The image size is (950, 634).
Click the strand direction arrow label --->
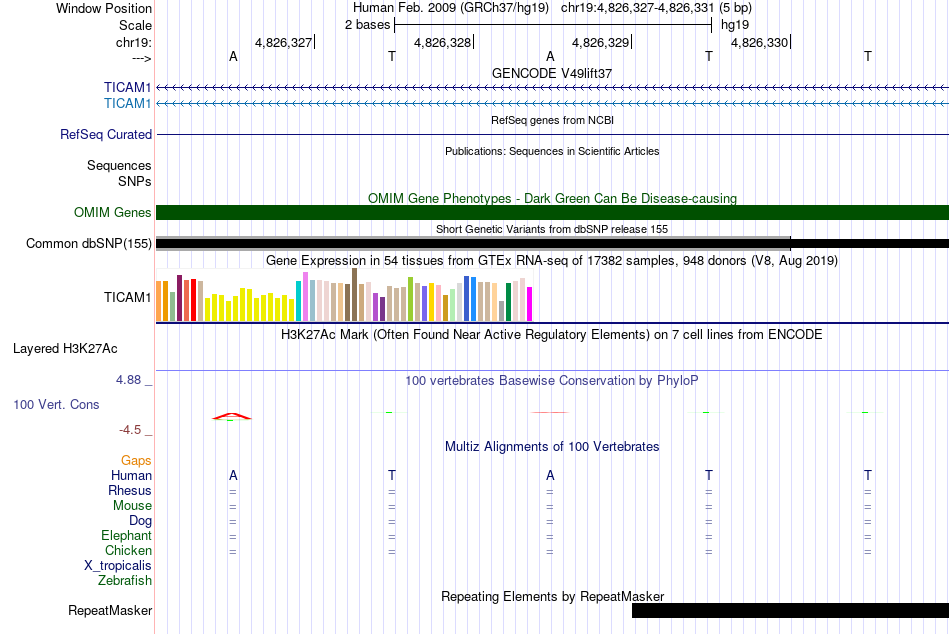click(141, 58)
